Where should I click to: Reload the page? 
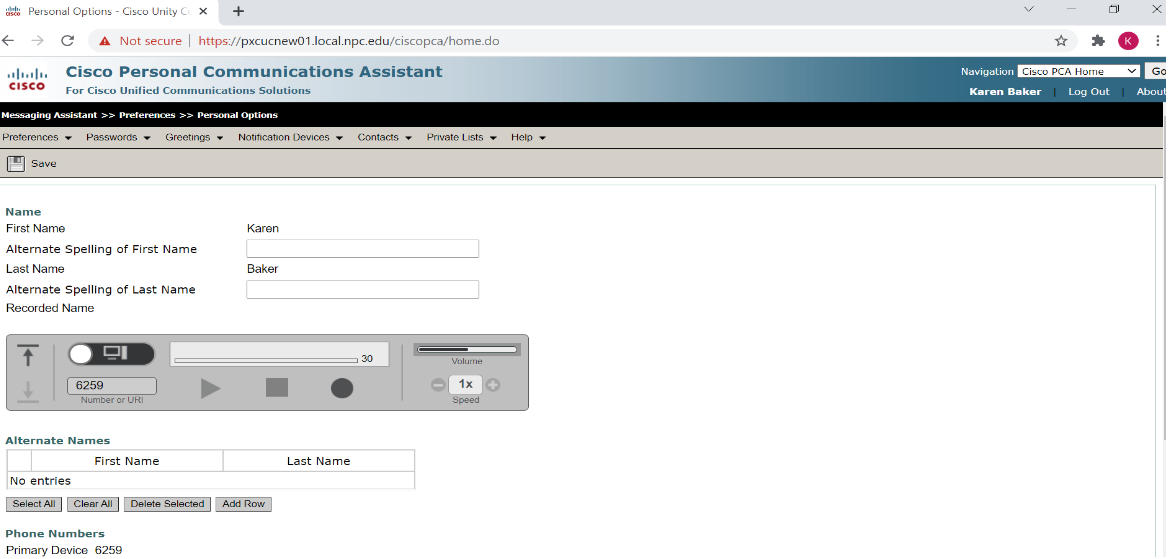click(x=67, y=41)
